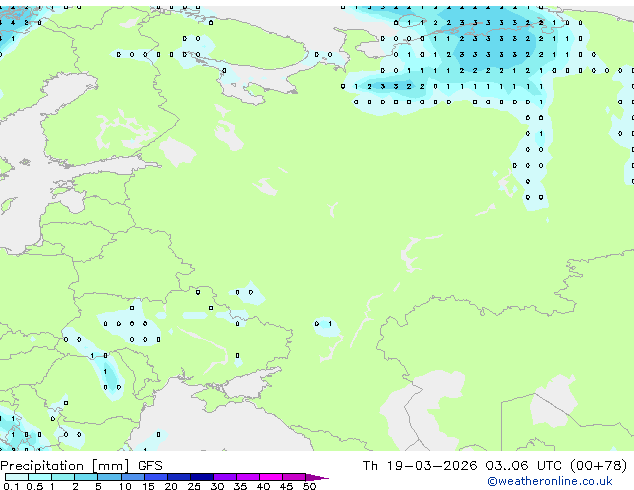Image resolution: width=634 pixels, height=490 pixels.
Task: Click the '[mm]' unit label
Action: click(111, 466)
